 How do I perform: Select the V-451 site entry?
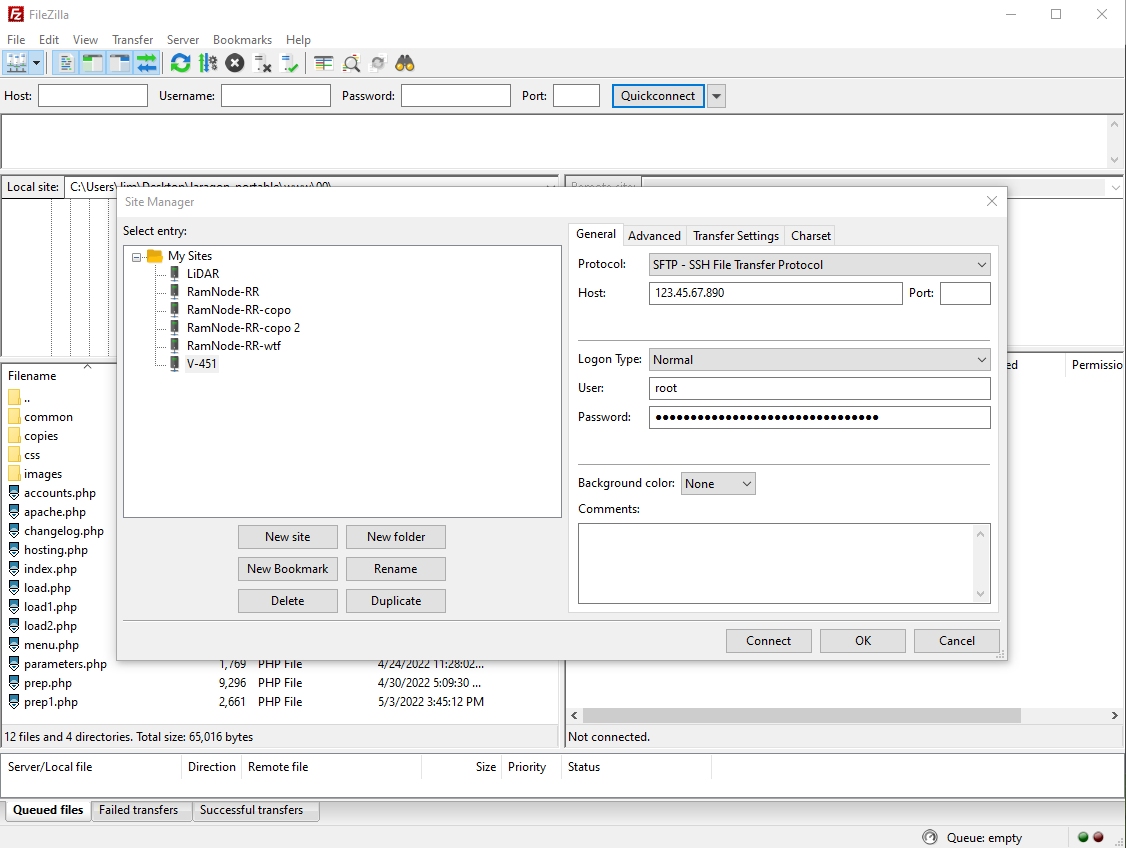(x=201, y=363)
